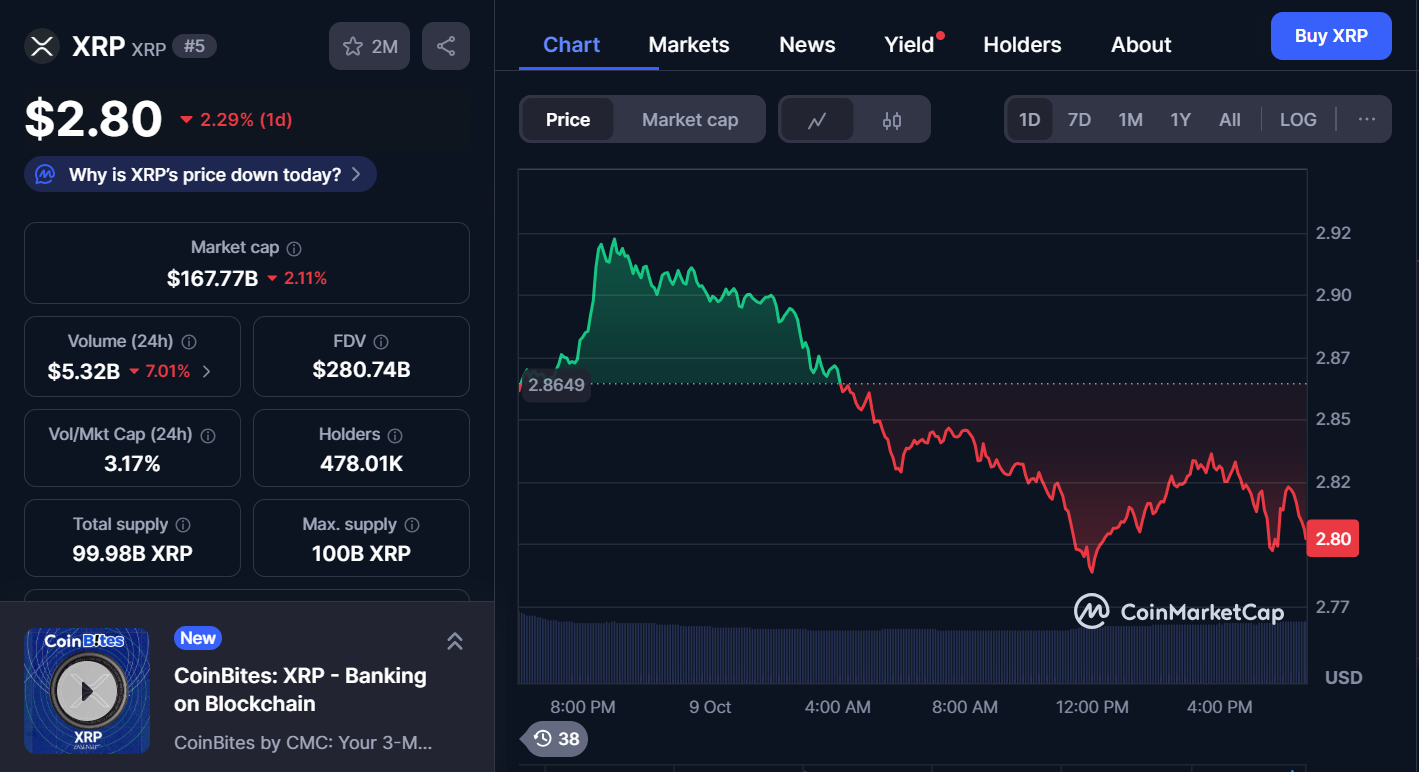Switch to line chart view icon
The height and width of the screenshot is (772, 1419).
pyautogui.click(x=817, y=120)
